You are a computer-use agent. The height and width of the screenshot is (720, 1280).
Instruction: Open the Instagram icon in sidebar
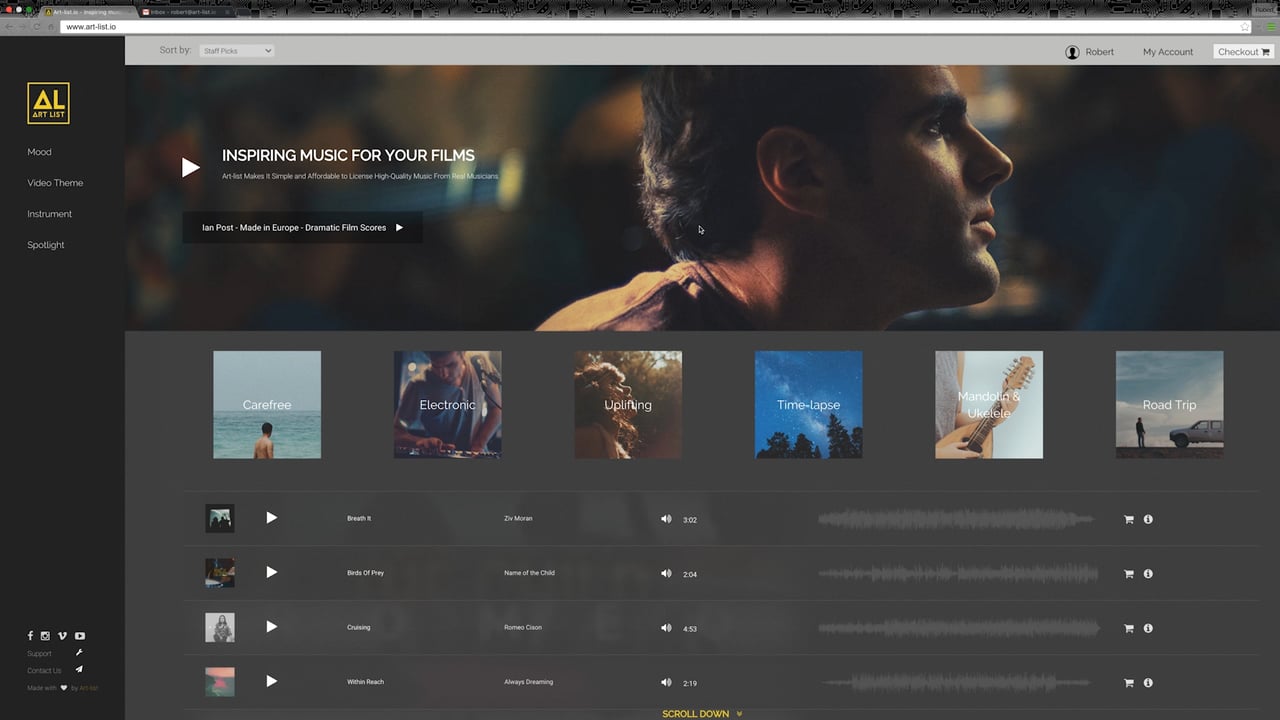(x=45, y=636)
